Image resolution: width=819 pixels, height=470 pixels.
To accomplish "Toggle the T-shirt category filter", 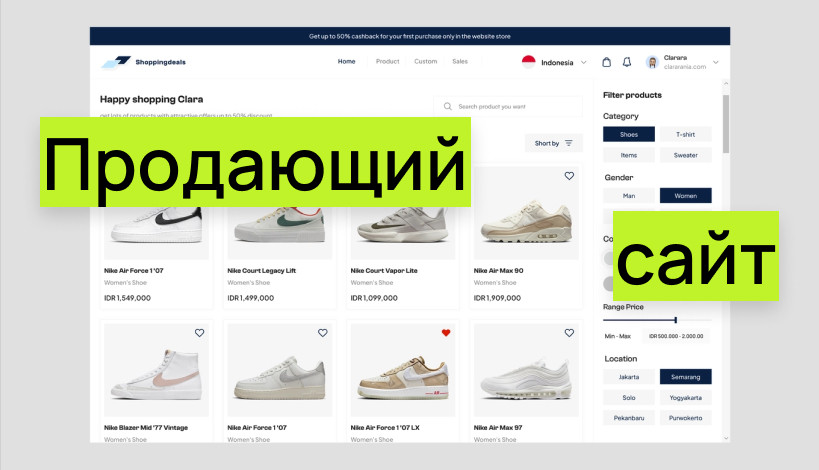I will [x=685, y=134].
